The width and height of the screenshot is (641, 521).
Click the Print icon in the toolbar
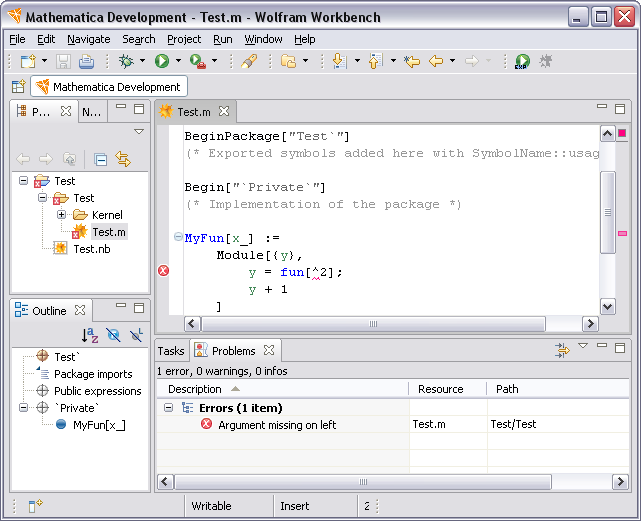[x=86, y=61]
